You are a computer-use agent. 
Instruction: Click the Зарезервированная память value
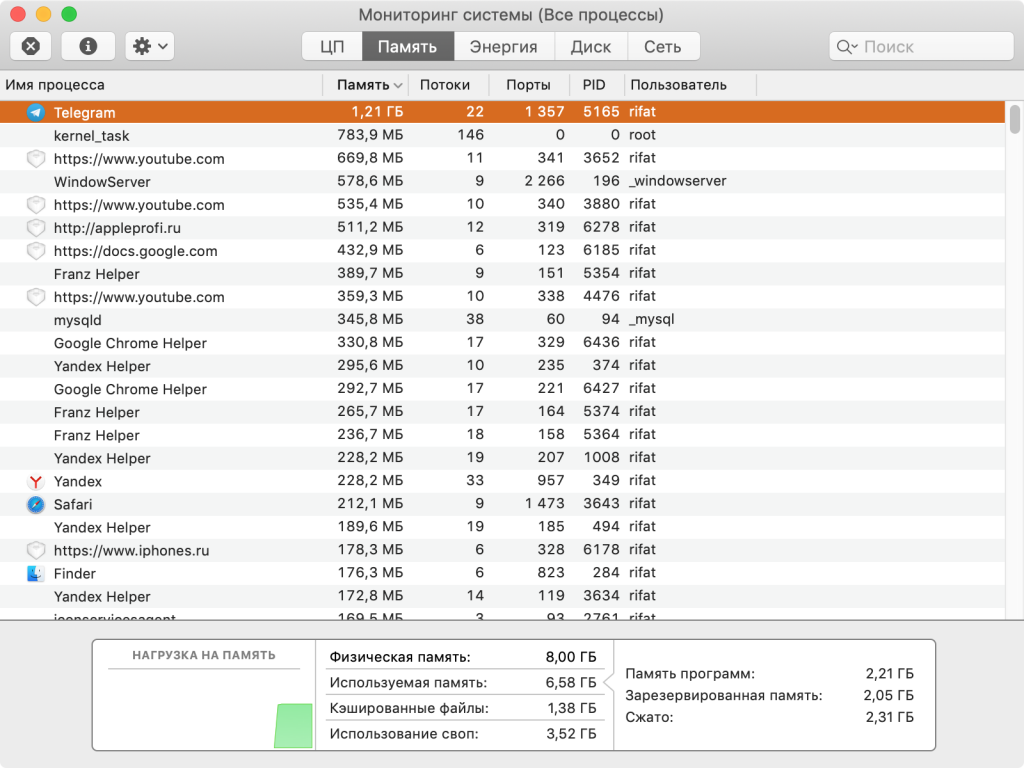click(x=888, y=695)
